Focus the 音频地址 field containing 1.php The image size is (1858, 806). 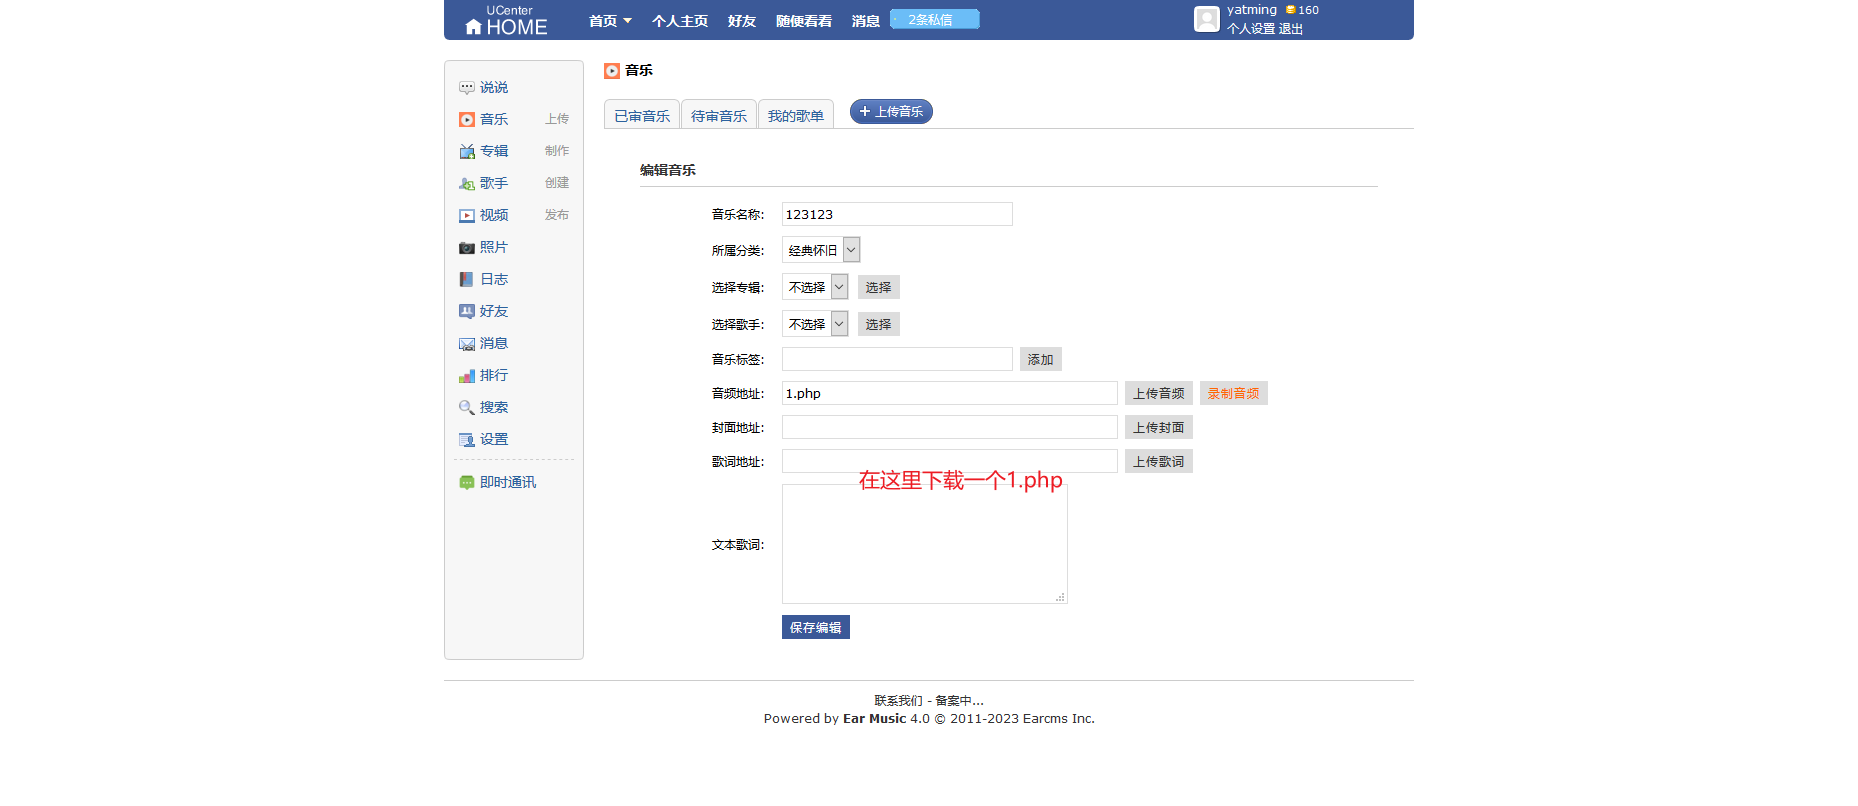click(950, 393)
